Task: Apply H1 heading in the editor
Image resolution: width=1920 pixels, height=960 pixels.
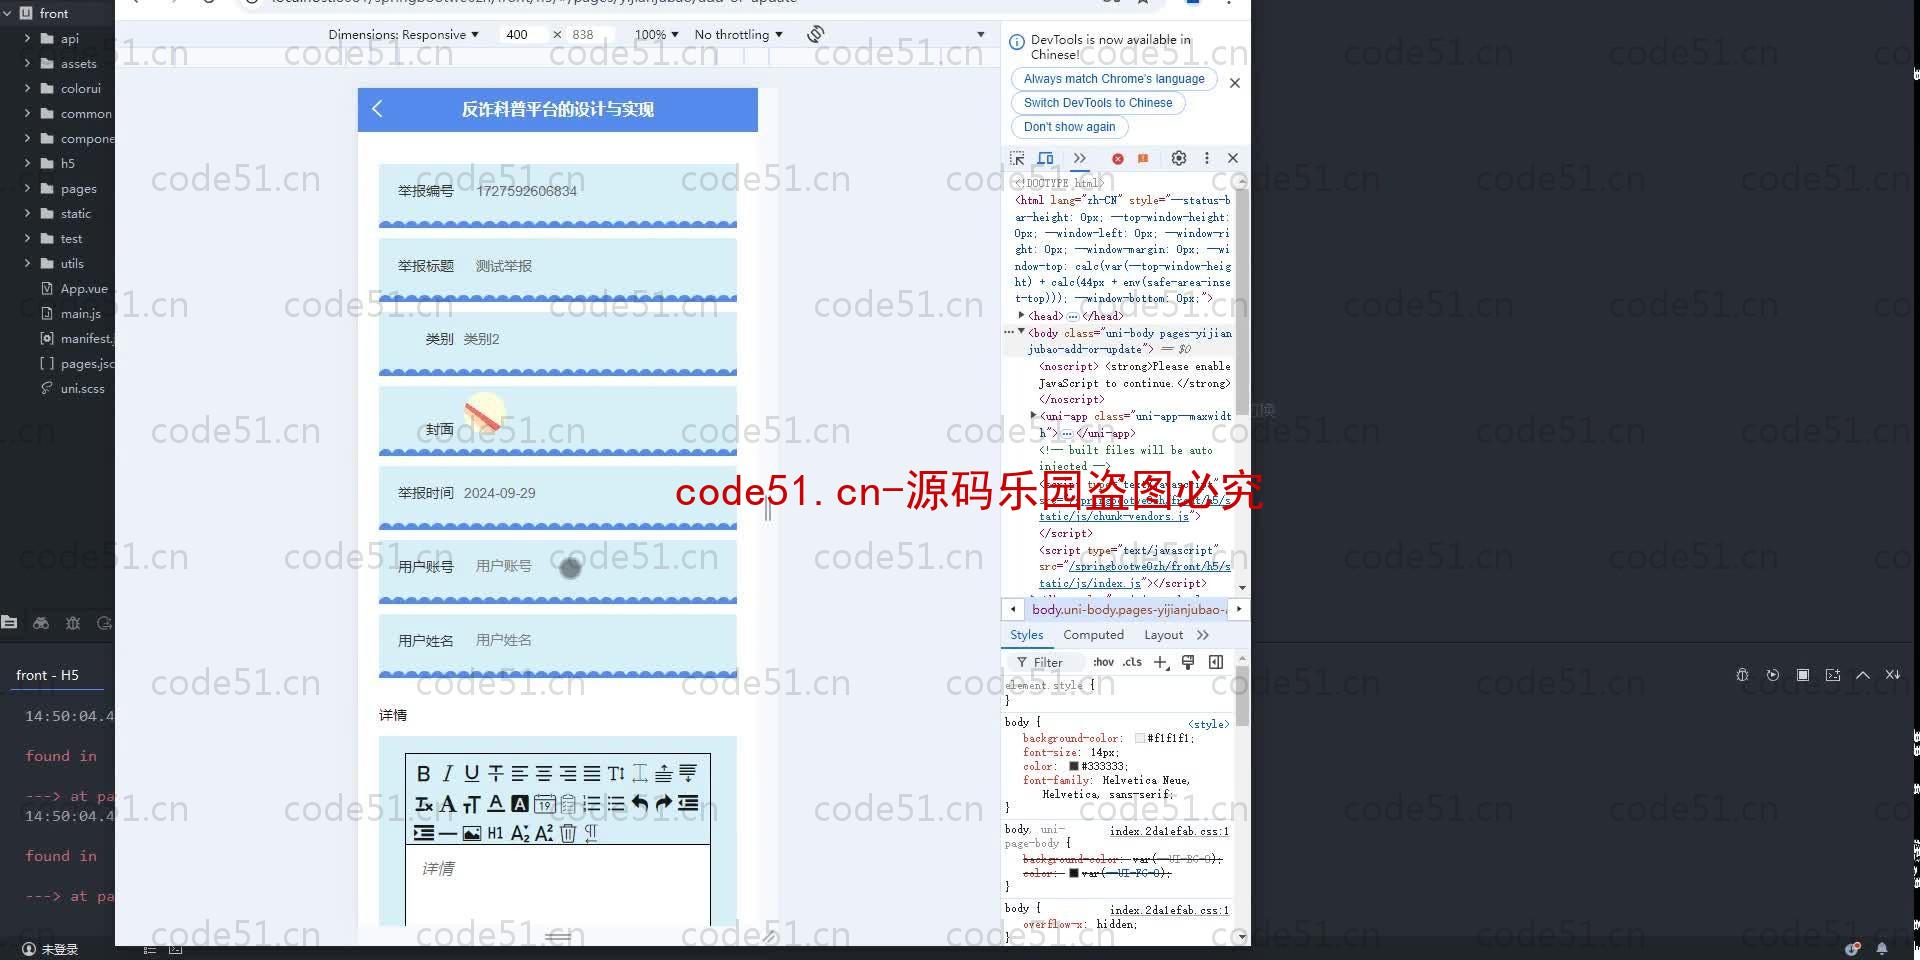Action: [496, 833]
